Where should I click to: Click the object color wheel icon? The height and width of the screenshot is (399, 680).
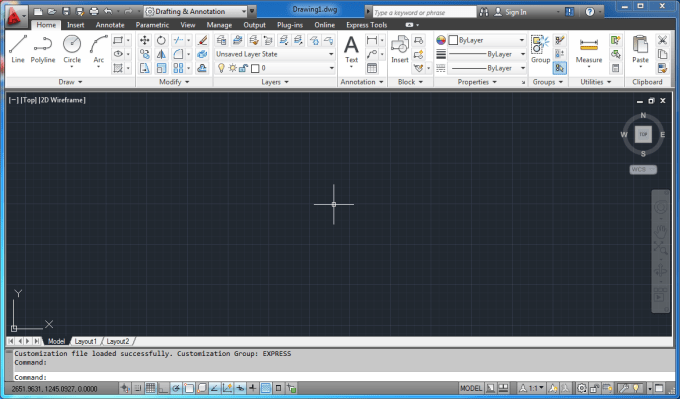[x=441, y=40]
